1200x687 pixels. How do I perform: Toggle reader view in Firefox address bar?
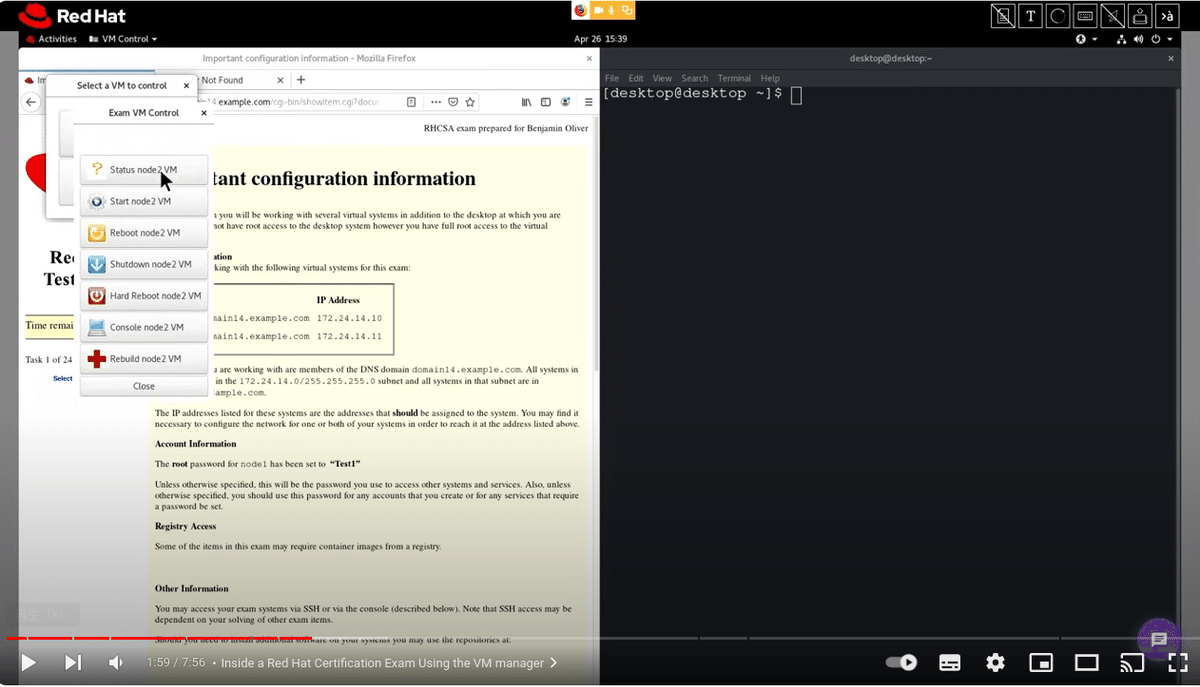[x=412, y=102]
